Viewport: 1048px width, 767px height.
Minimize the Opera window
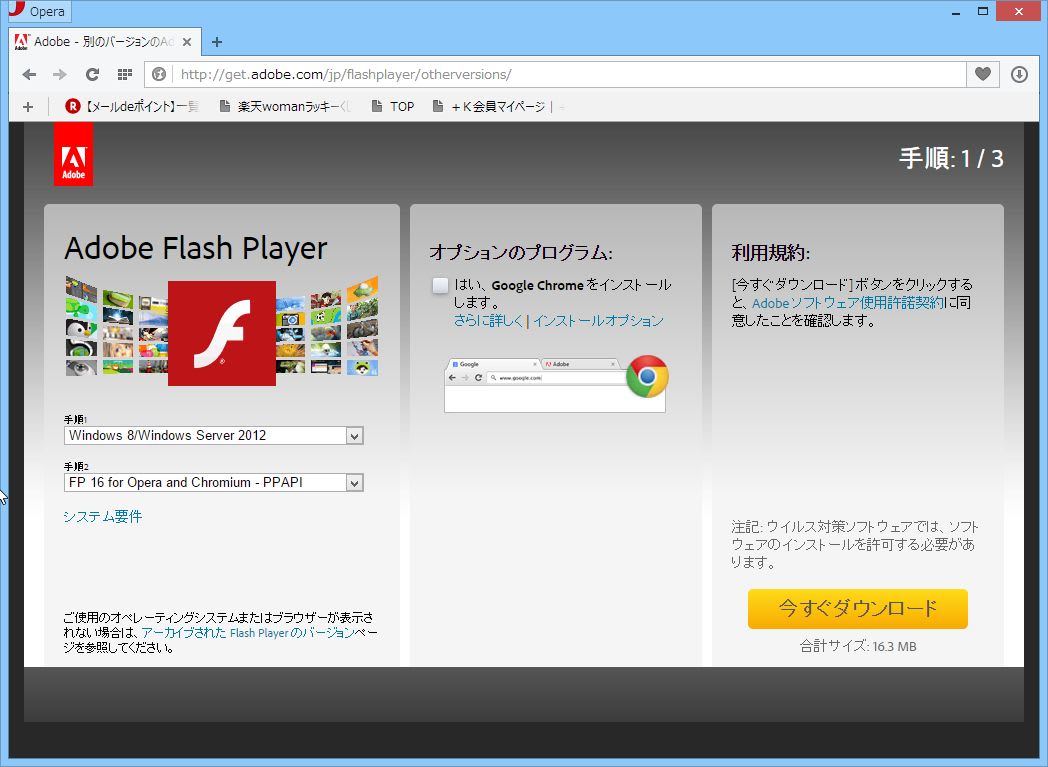point(956,11)
